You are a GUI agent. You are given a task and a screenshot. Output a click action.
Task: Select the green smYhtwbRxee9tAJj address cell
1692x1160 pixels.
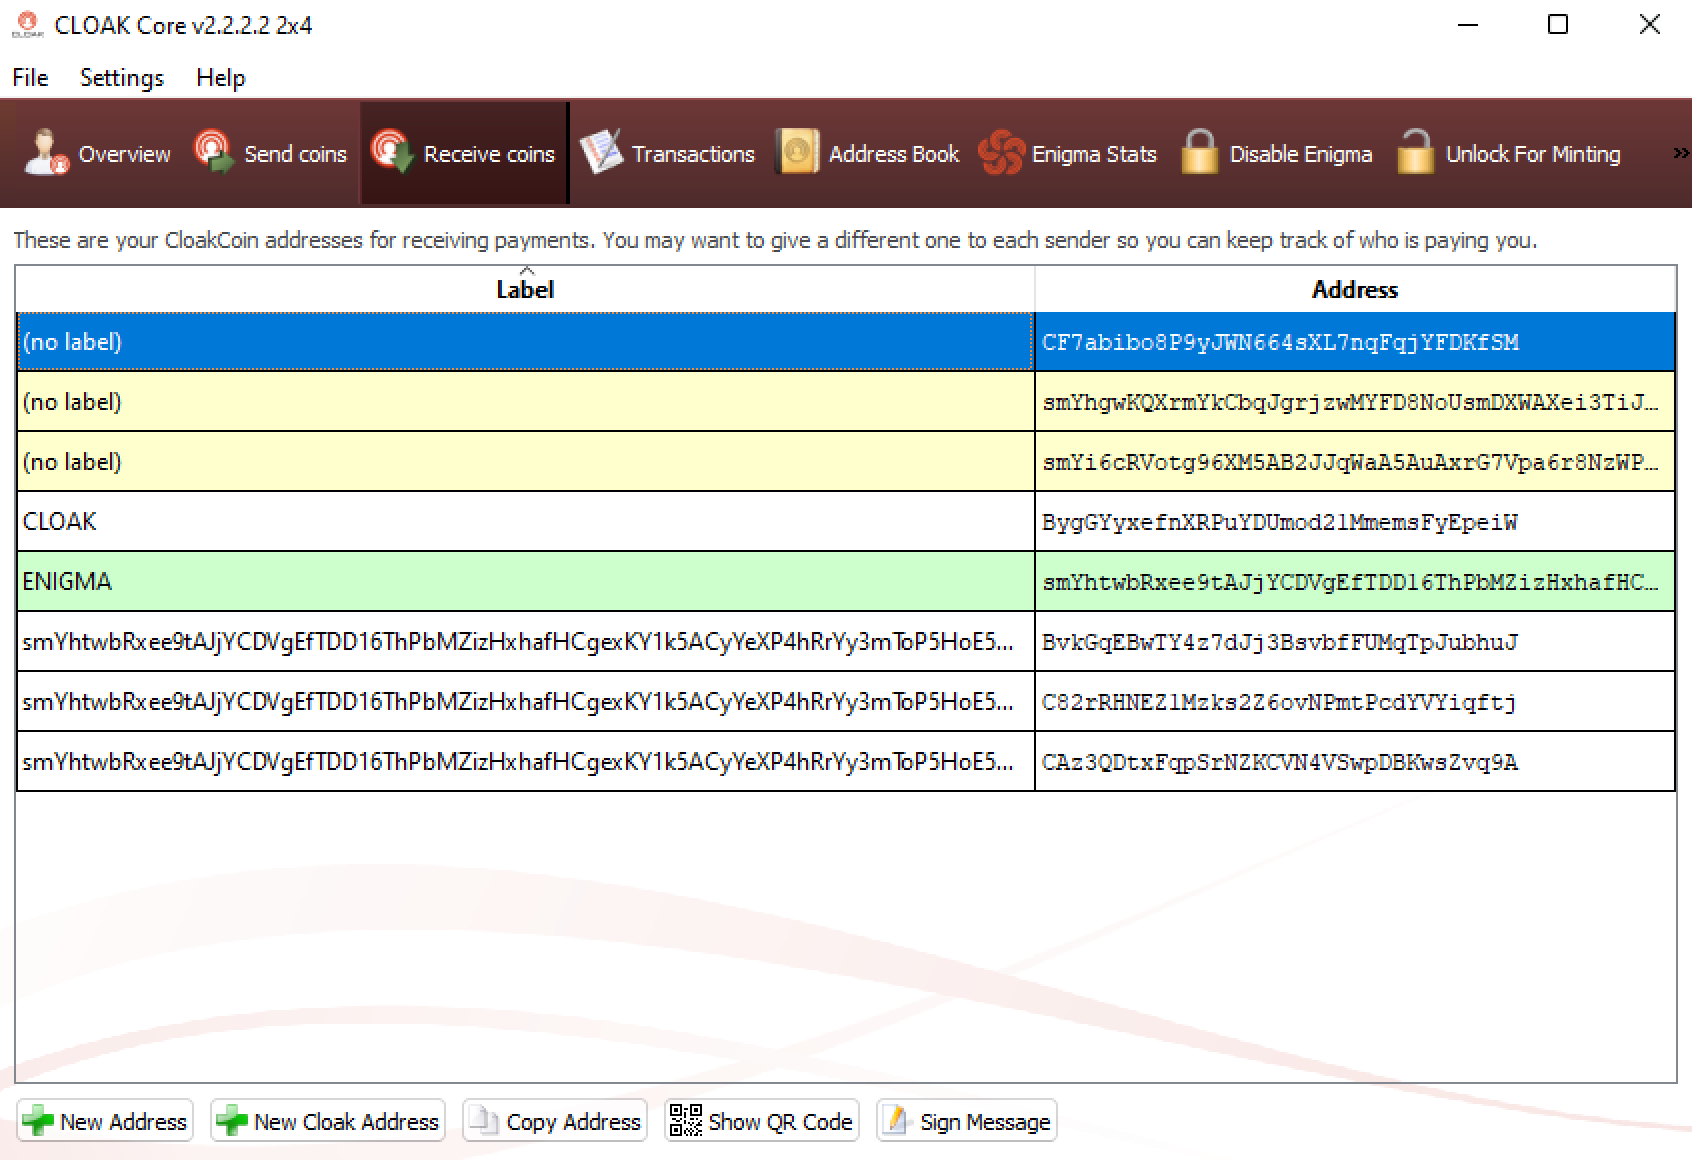(1355, 582)
